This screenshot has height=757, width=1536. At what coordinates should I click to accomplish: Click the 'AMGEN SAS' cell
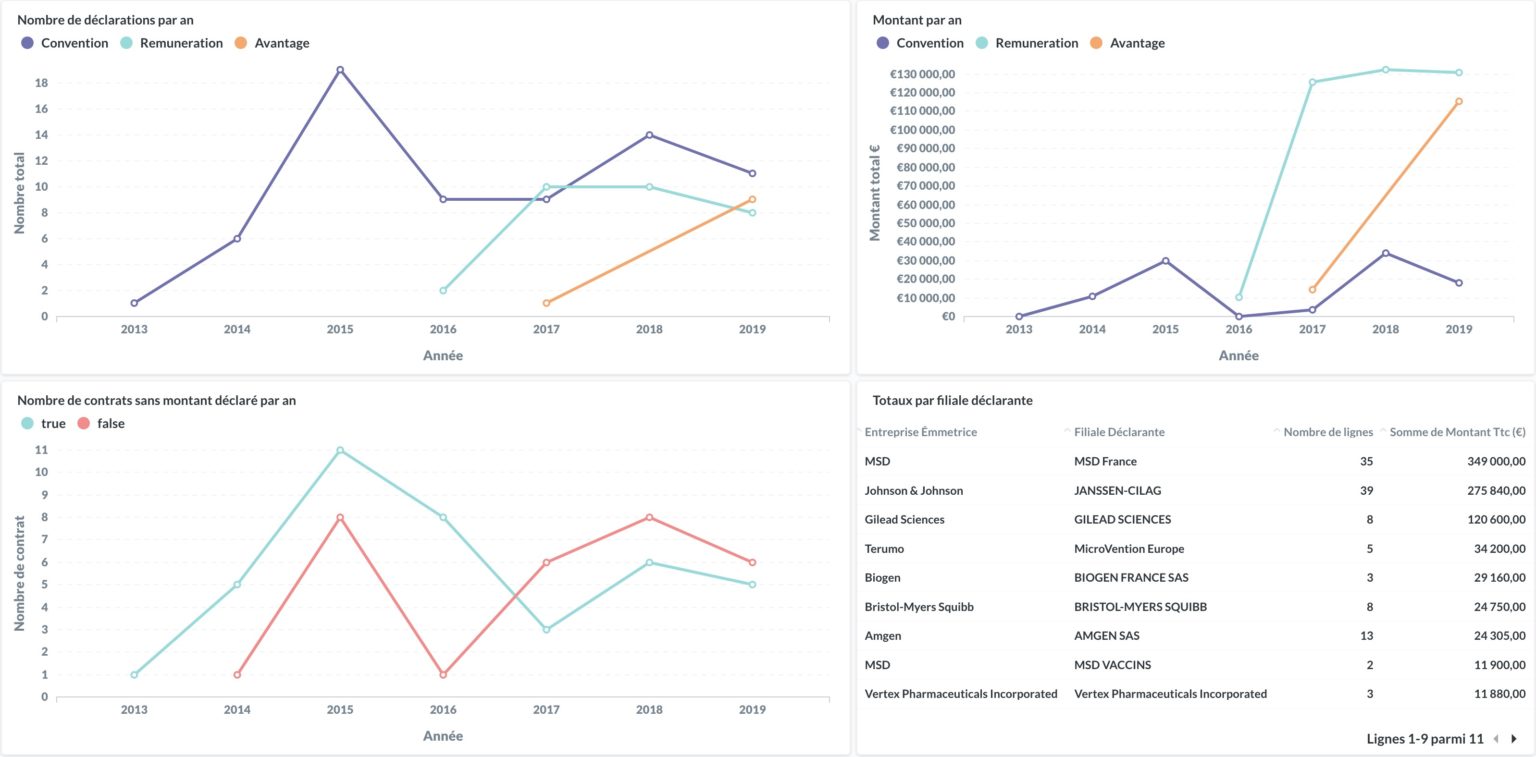tap(1106, 635)
